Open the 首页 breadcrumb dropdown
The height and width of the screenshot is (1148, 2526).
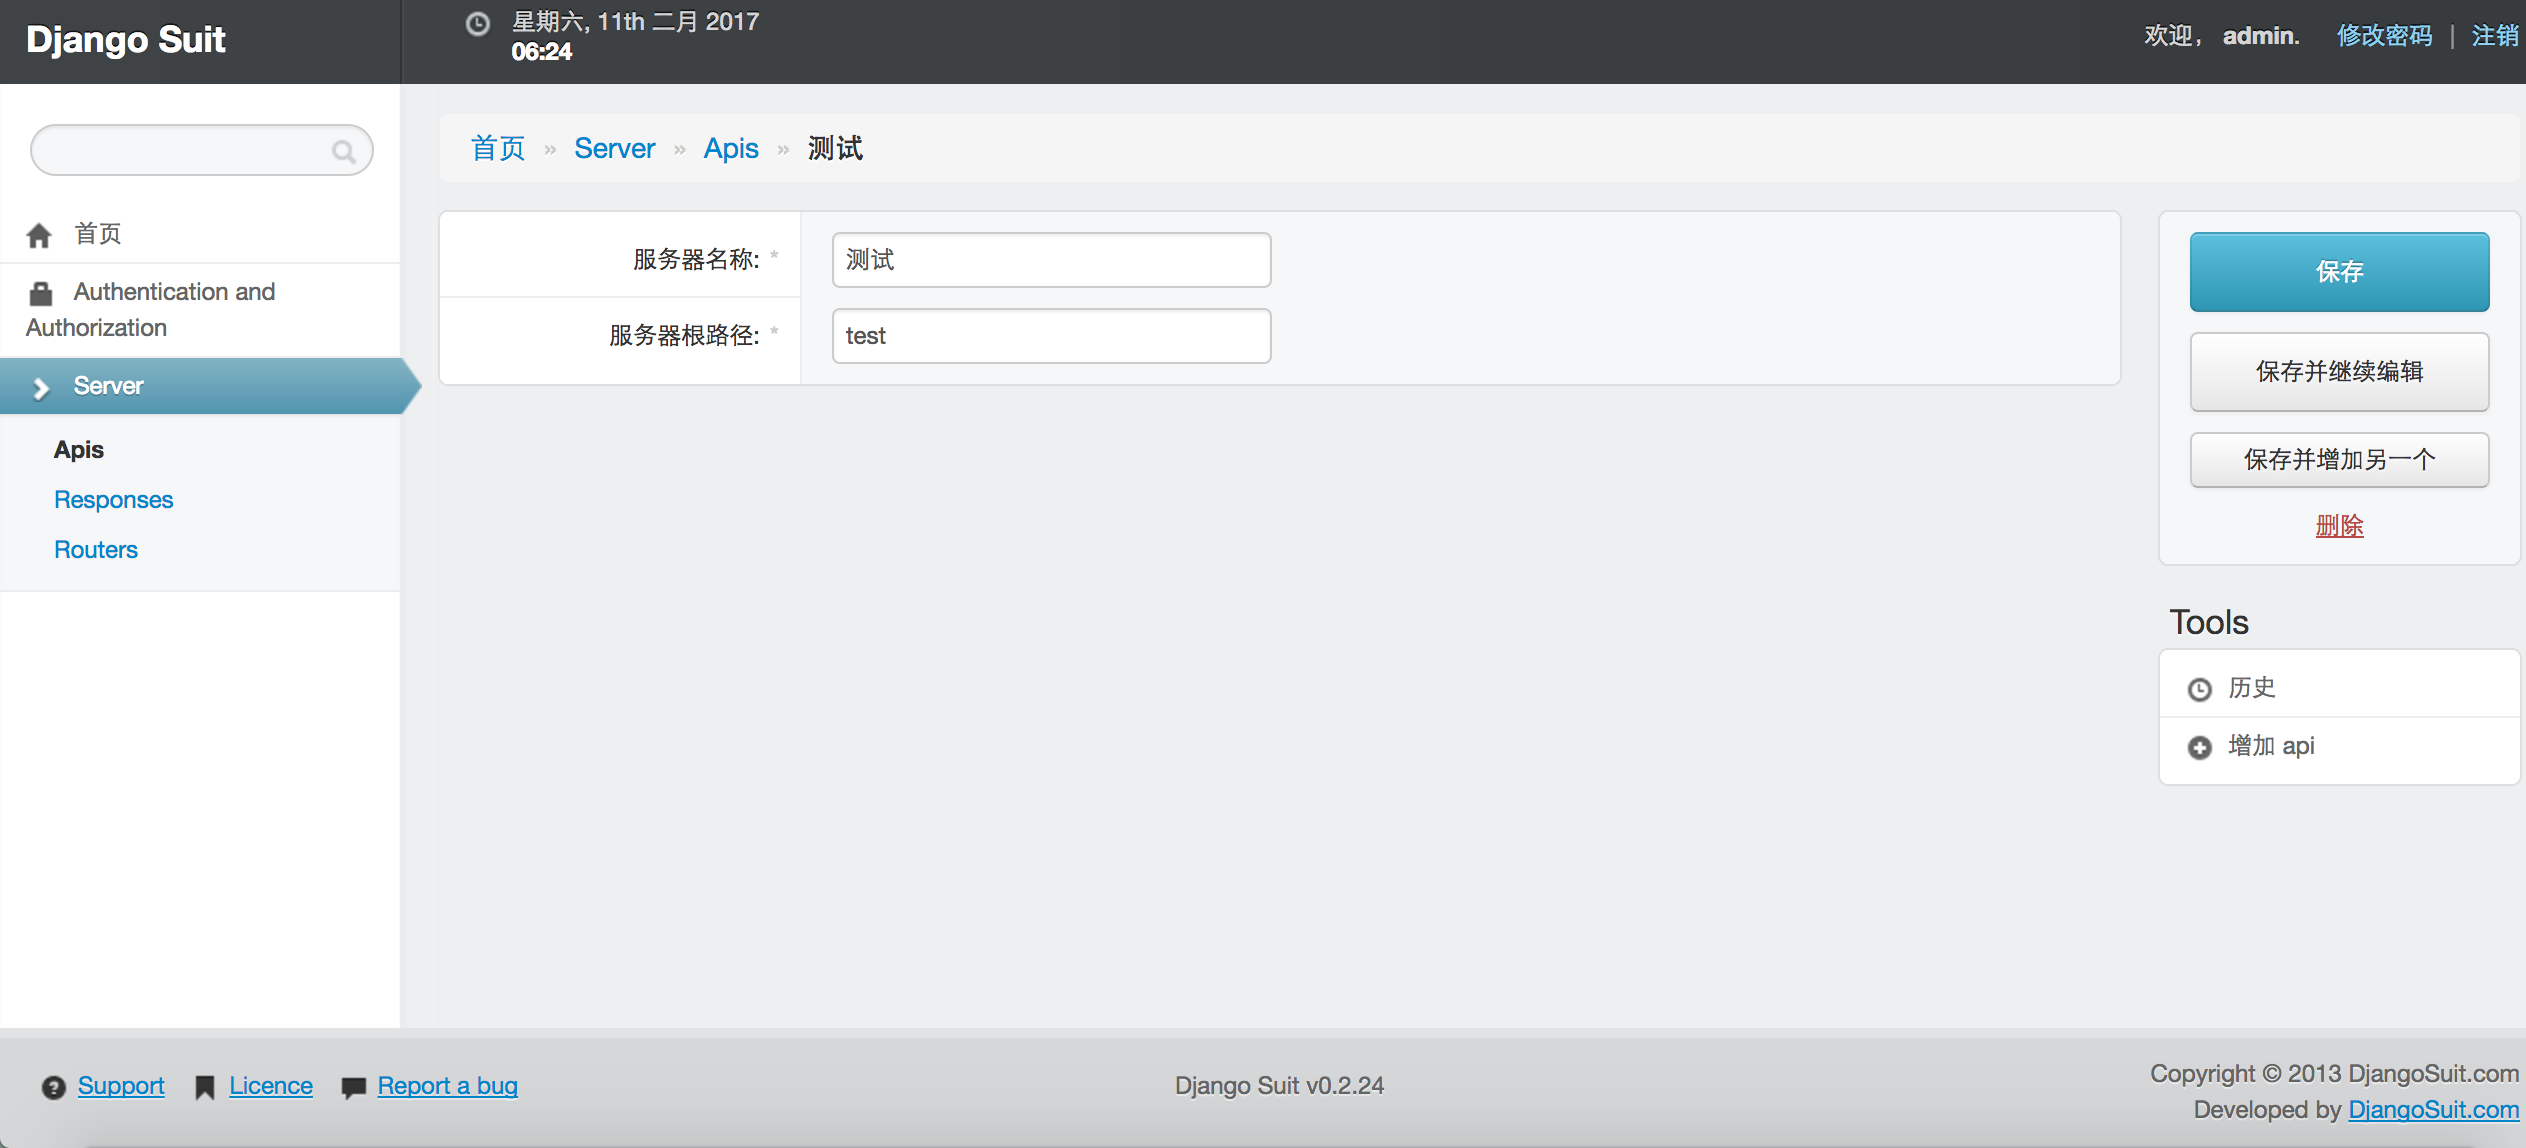coord(495,148)
